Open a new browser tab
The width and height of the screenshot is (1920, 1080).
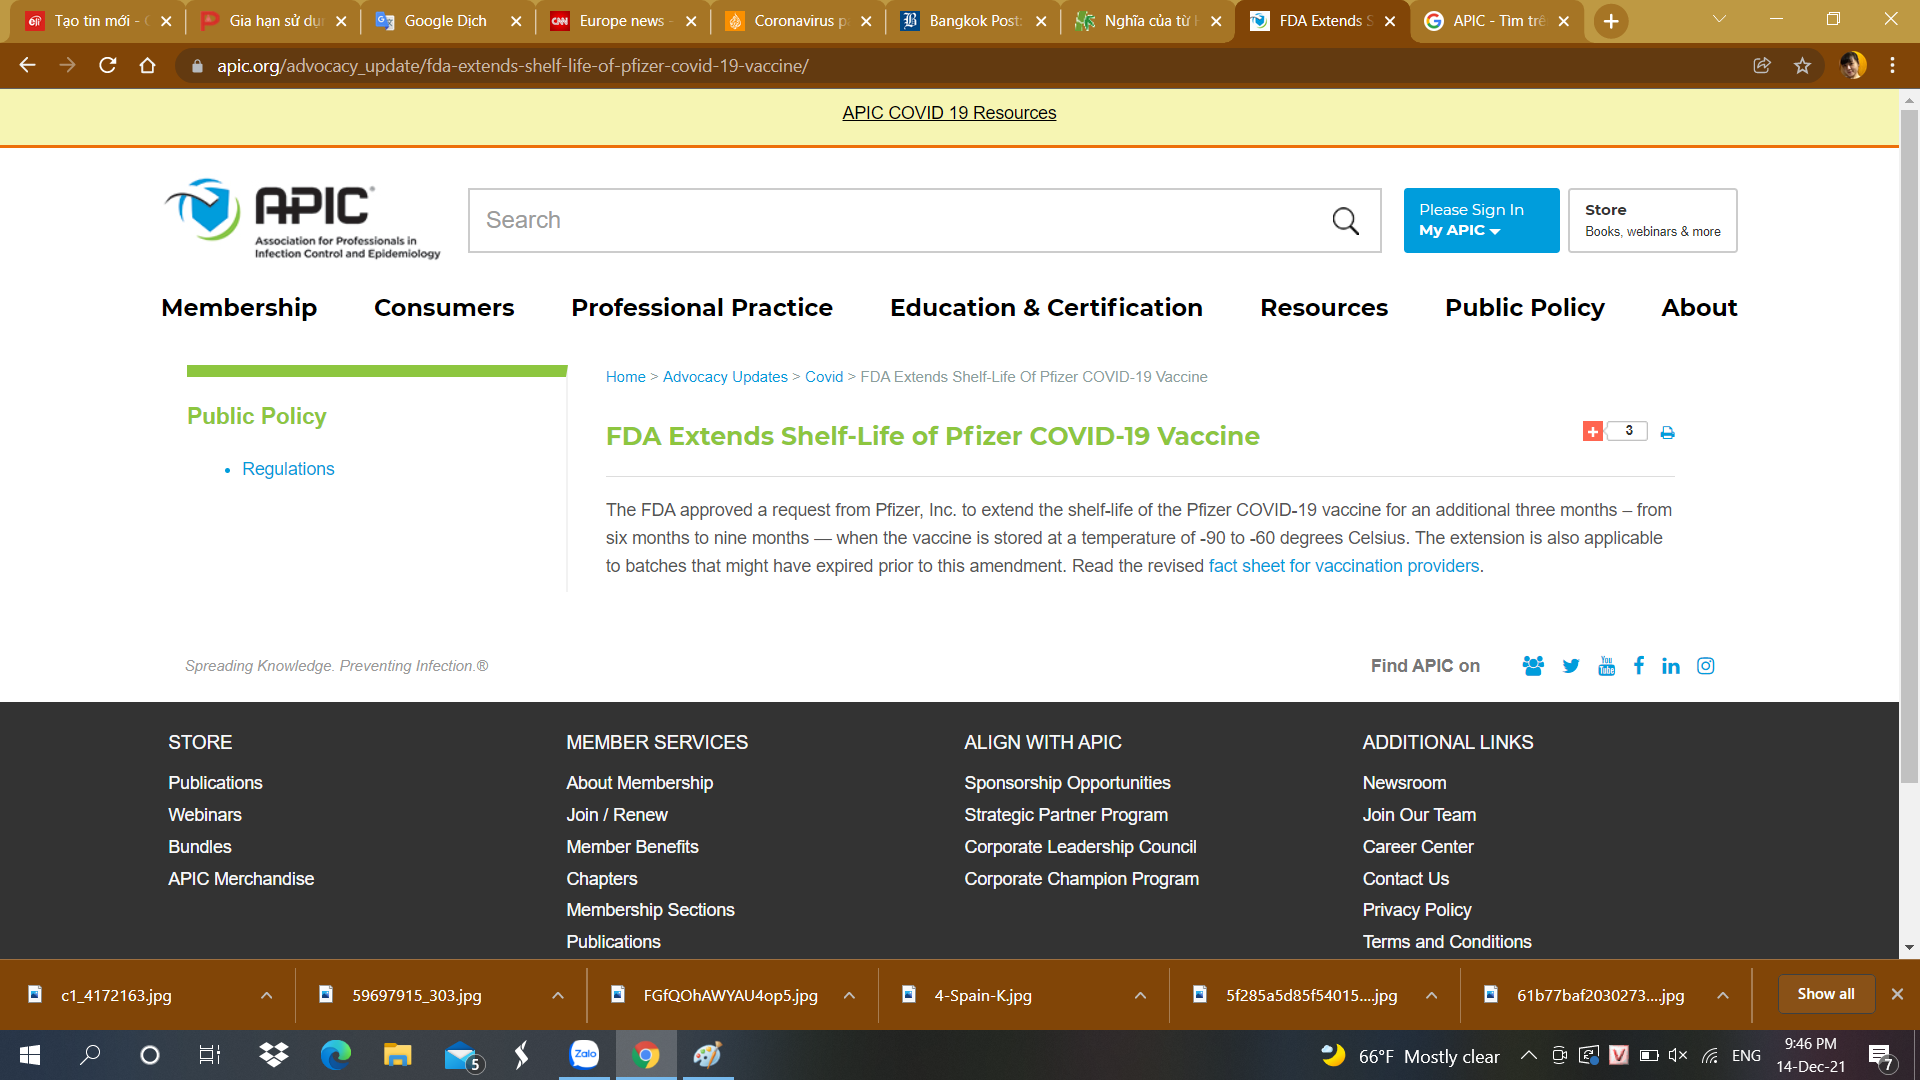(1611, 21)
